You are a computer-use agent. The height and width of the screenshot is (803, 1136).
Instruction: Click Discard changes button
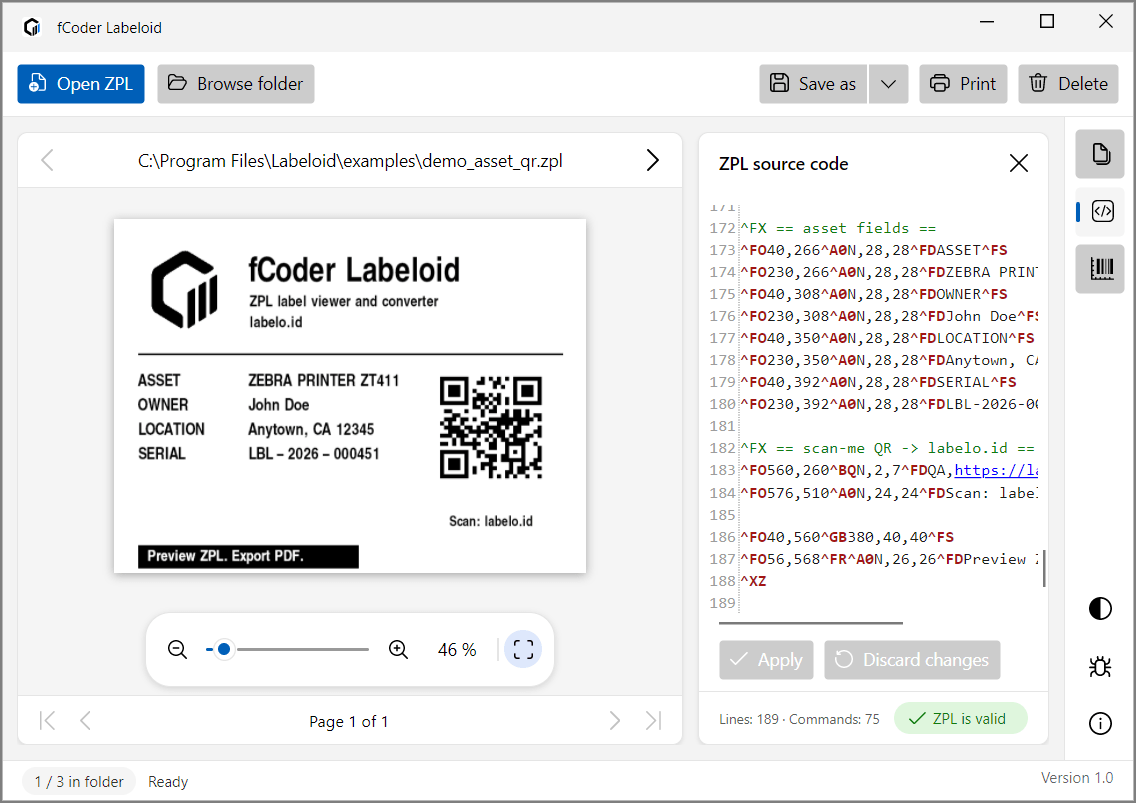click(x=912, y=660)
